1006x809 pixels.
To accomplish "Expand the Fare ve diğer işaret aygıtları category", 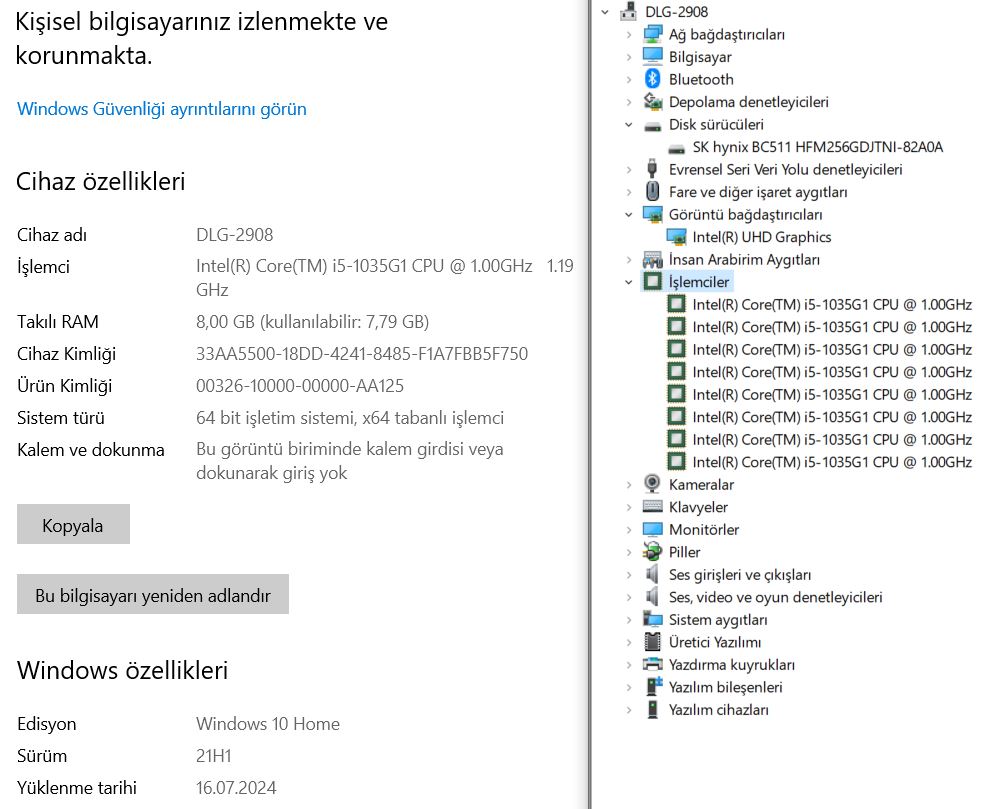I will pyautogui.click(x=629, y=192).
